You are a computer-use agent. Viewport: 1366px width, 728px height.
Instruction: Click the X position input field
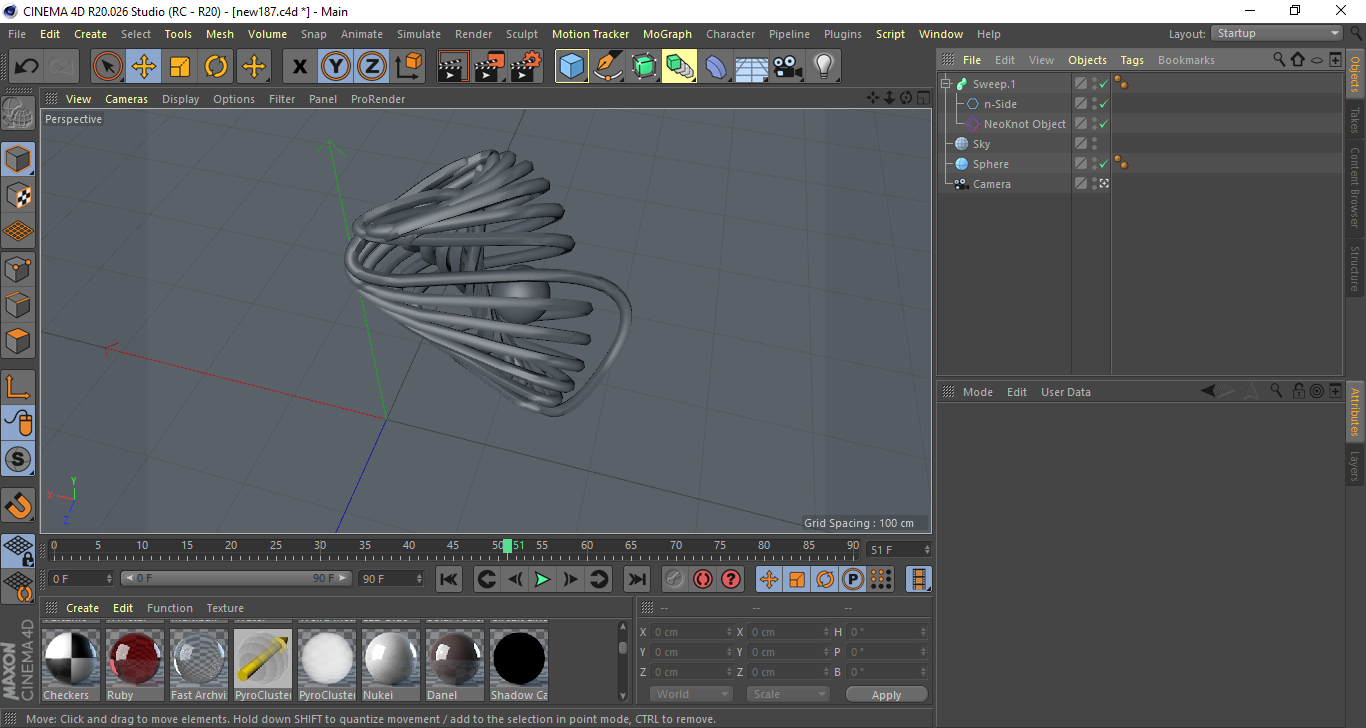click(692, 632)
